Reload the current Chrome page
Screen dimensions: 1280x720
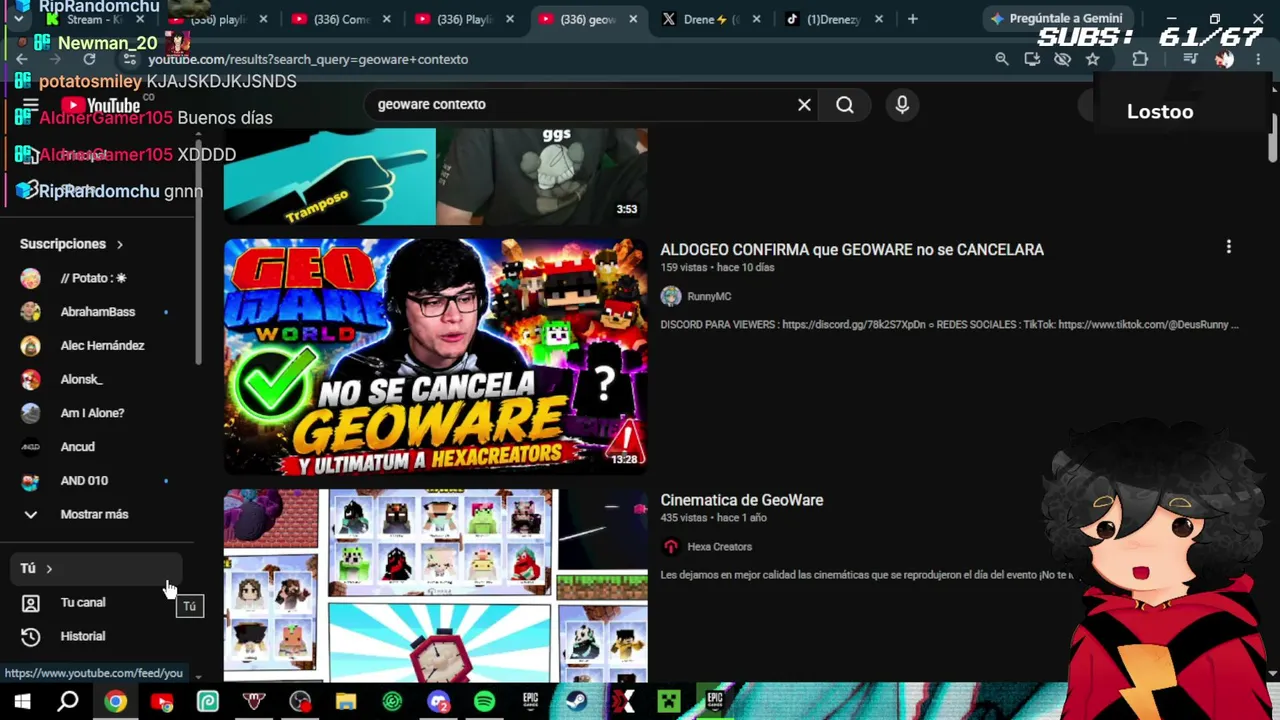(x=89, y=59)
